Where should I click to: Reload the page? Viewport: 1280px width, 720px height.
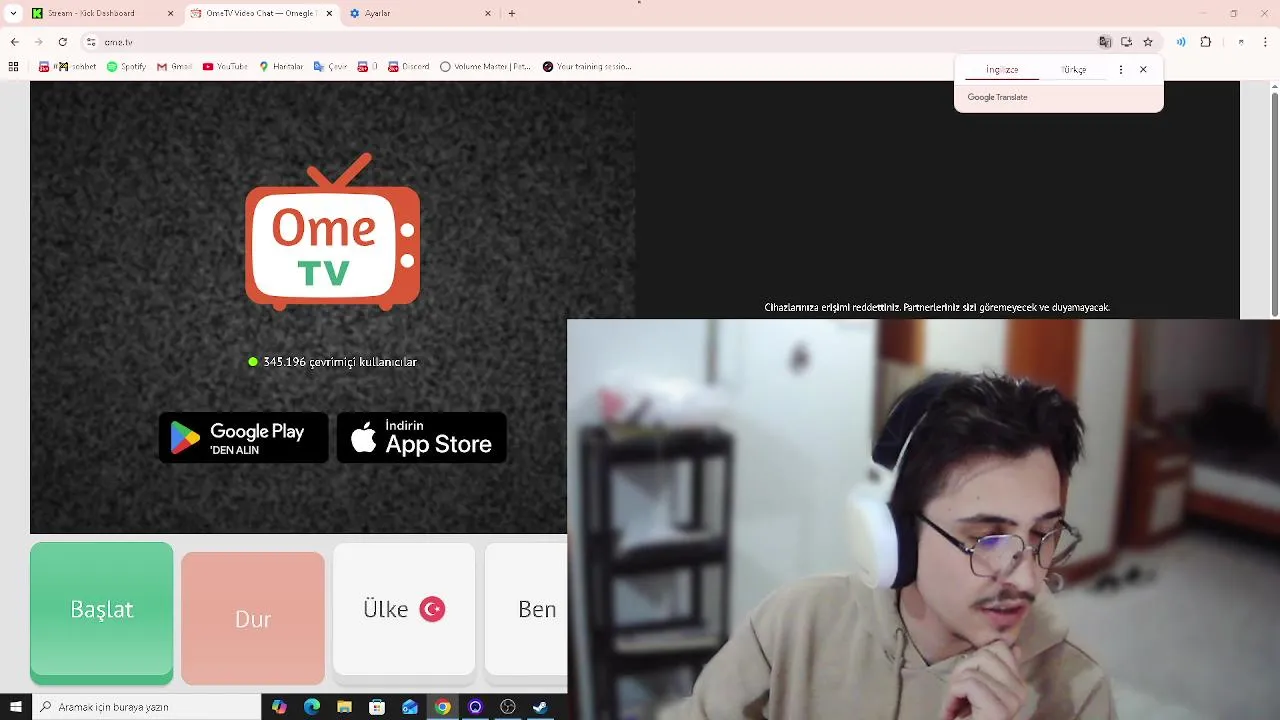pos(62,42)
